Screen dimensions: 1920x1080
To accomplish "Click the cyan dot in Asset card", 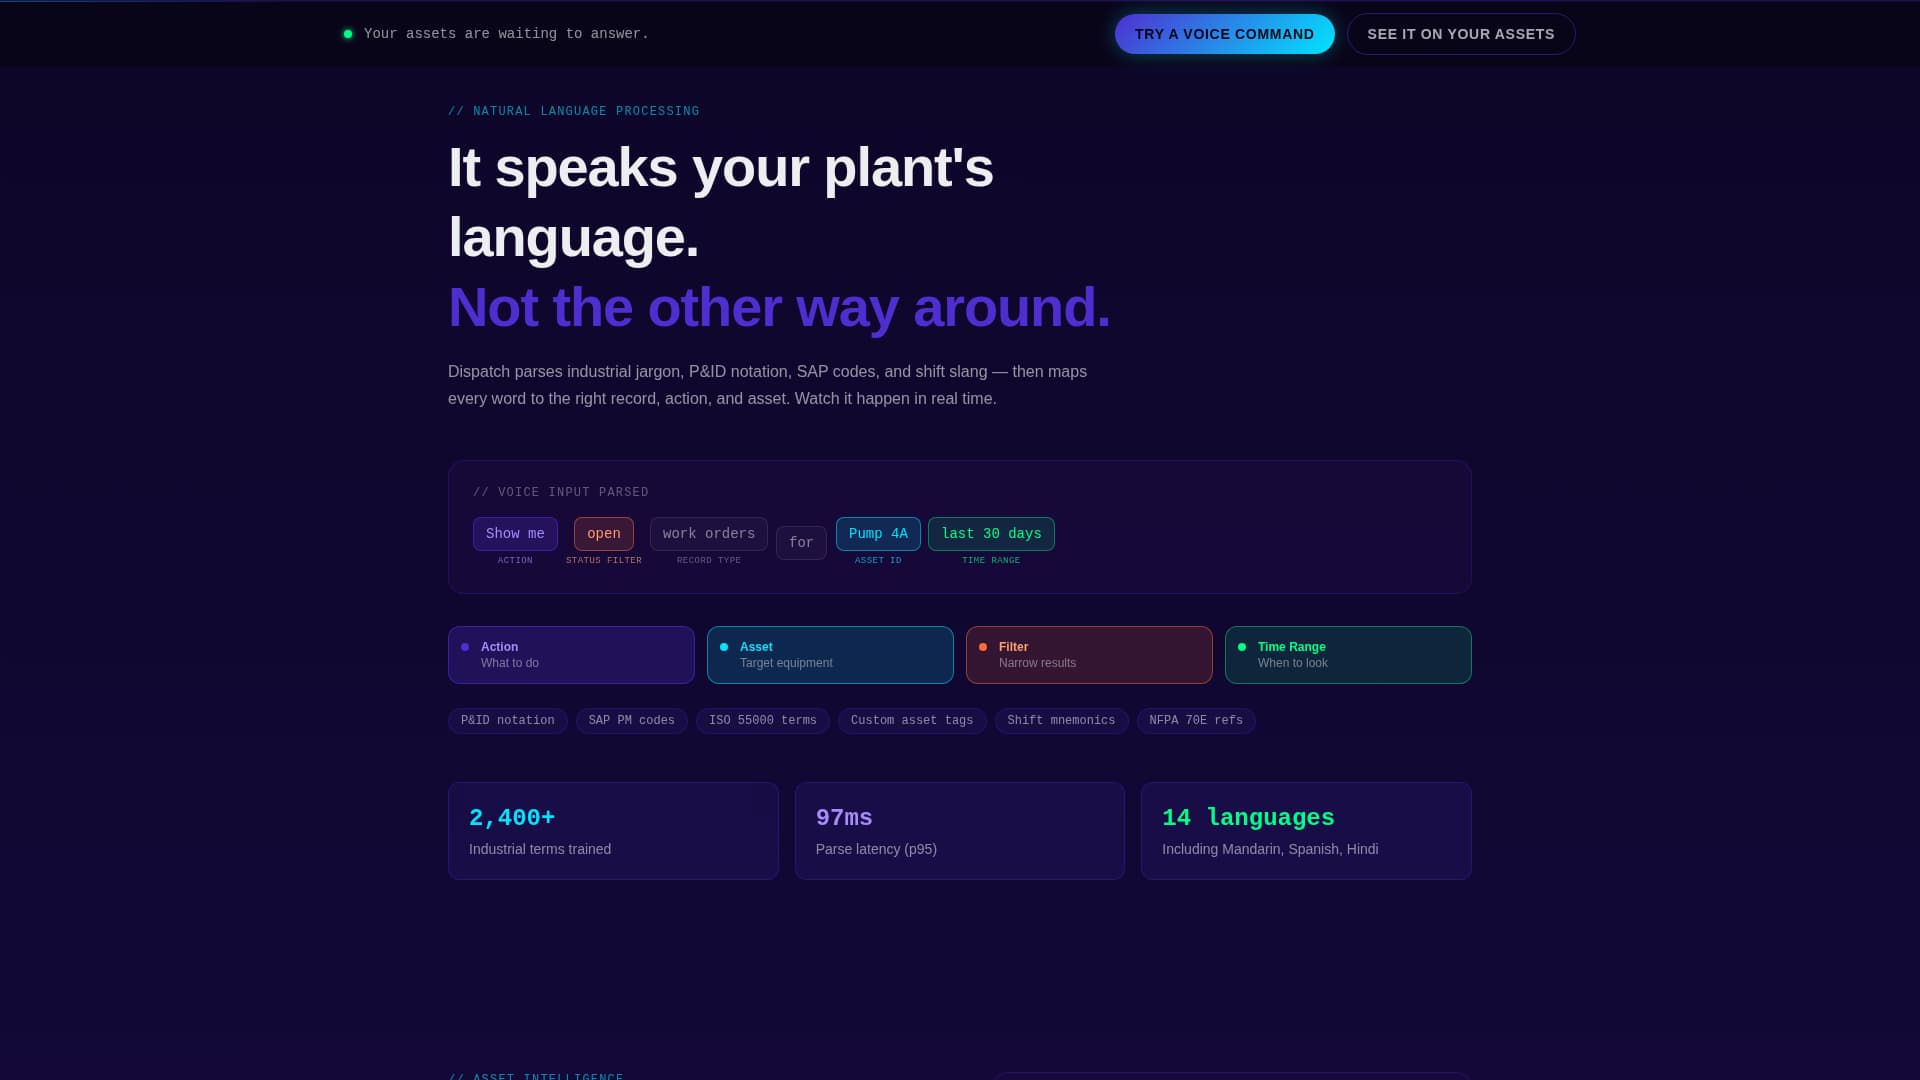I will click(x=724, y=647).
